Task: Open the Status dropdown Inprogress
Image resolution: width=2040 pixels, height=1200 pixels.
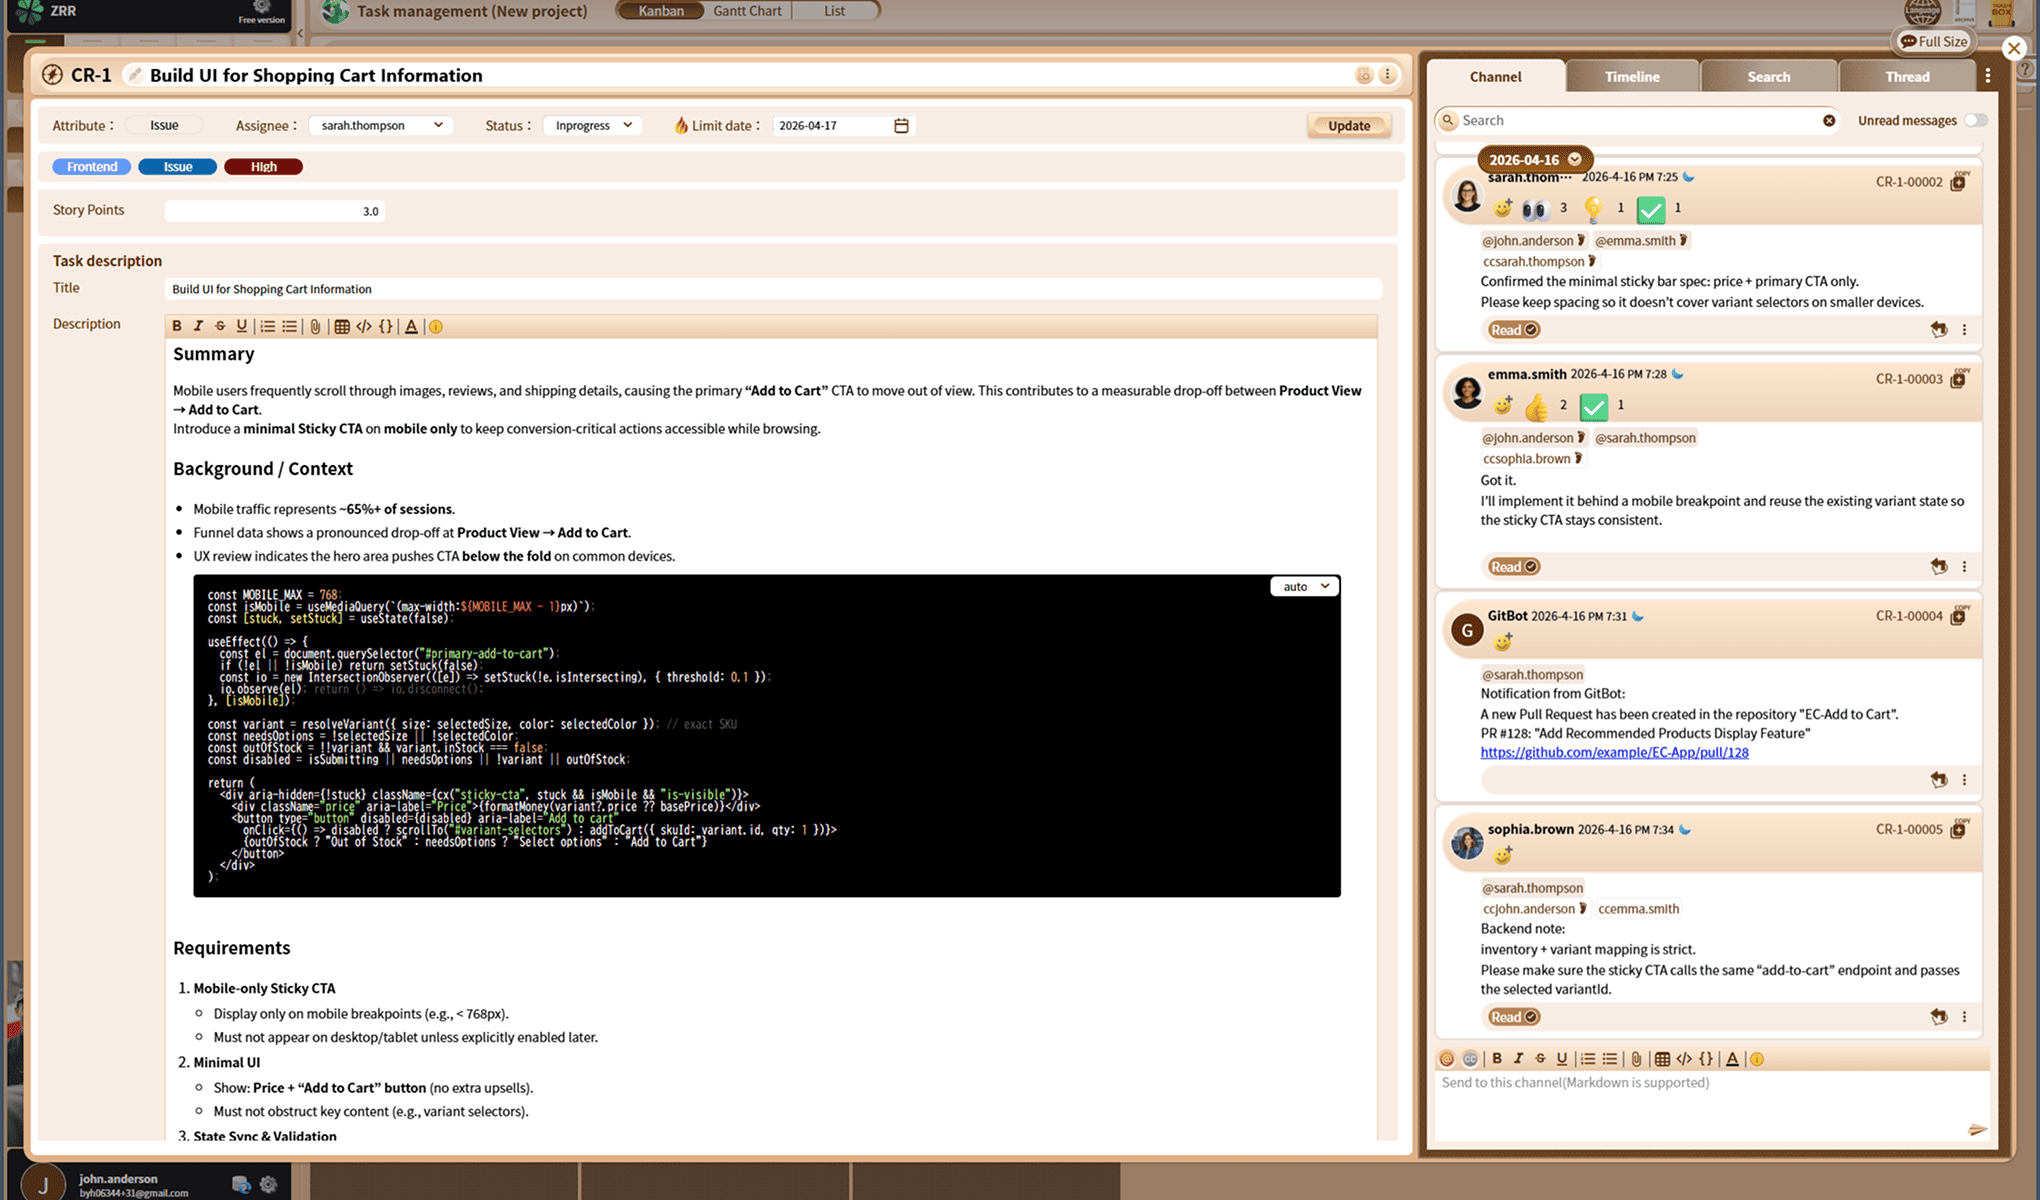Action: tap(593, 125)
